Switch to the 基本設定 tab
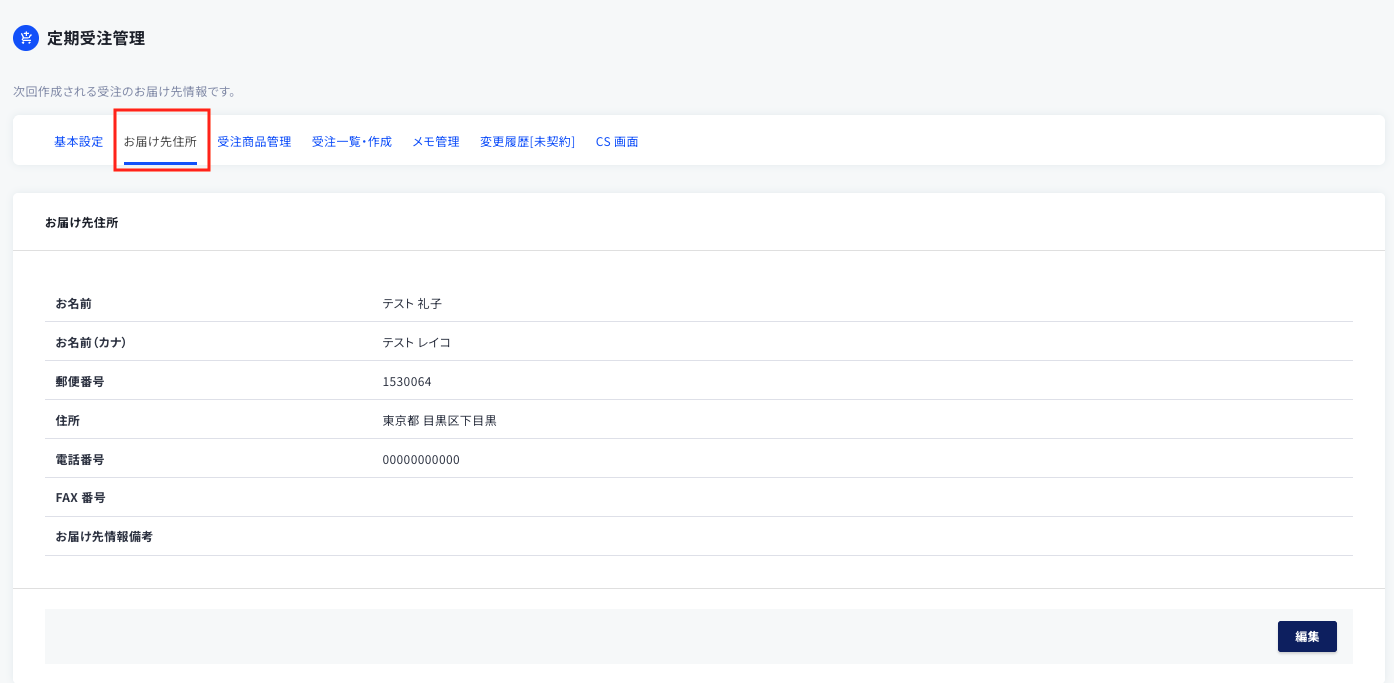The image size is (1394, 683). click(x=78, y=142)
